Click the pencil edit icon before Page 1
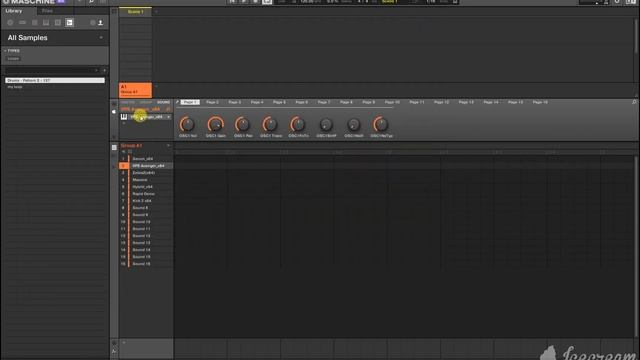The image size is (640, 360). tap(177, 102)
